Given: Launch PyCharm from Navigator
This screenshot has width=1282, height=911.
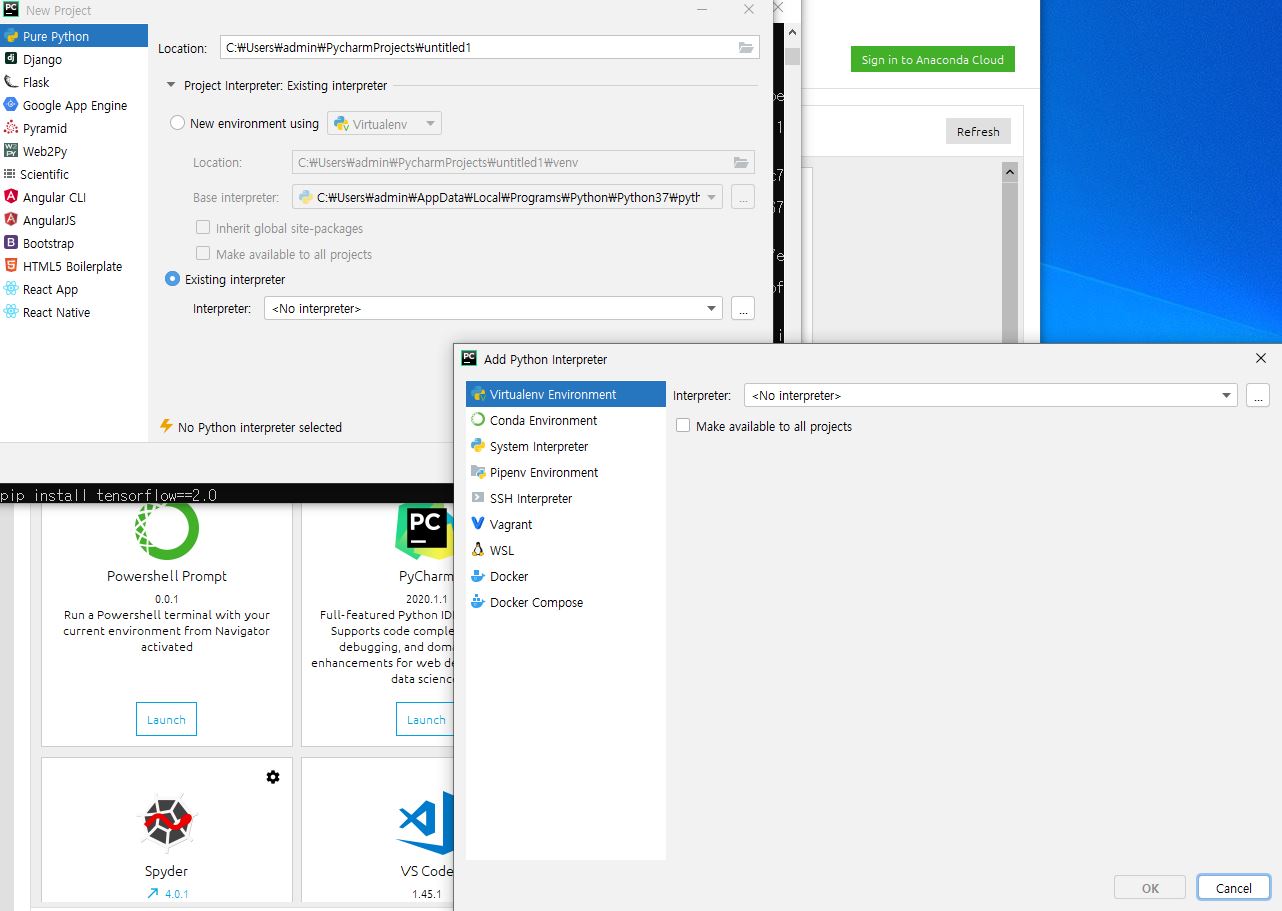Looking at the screenshot, I should click(x=426, y=719).
